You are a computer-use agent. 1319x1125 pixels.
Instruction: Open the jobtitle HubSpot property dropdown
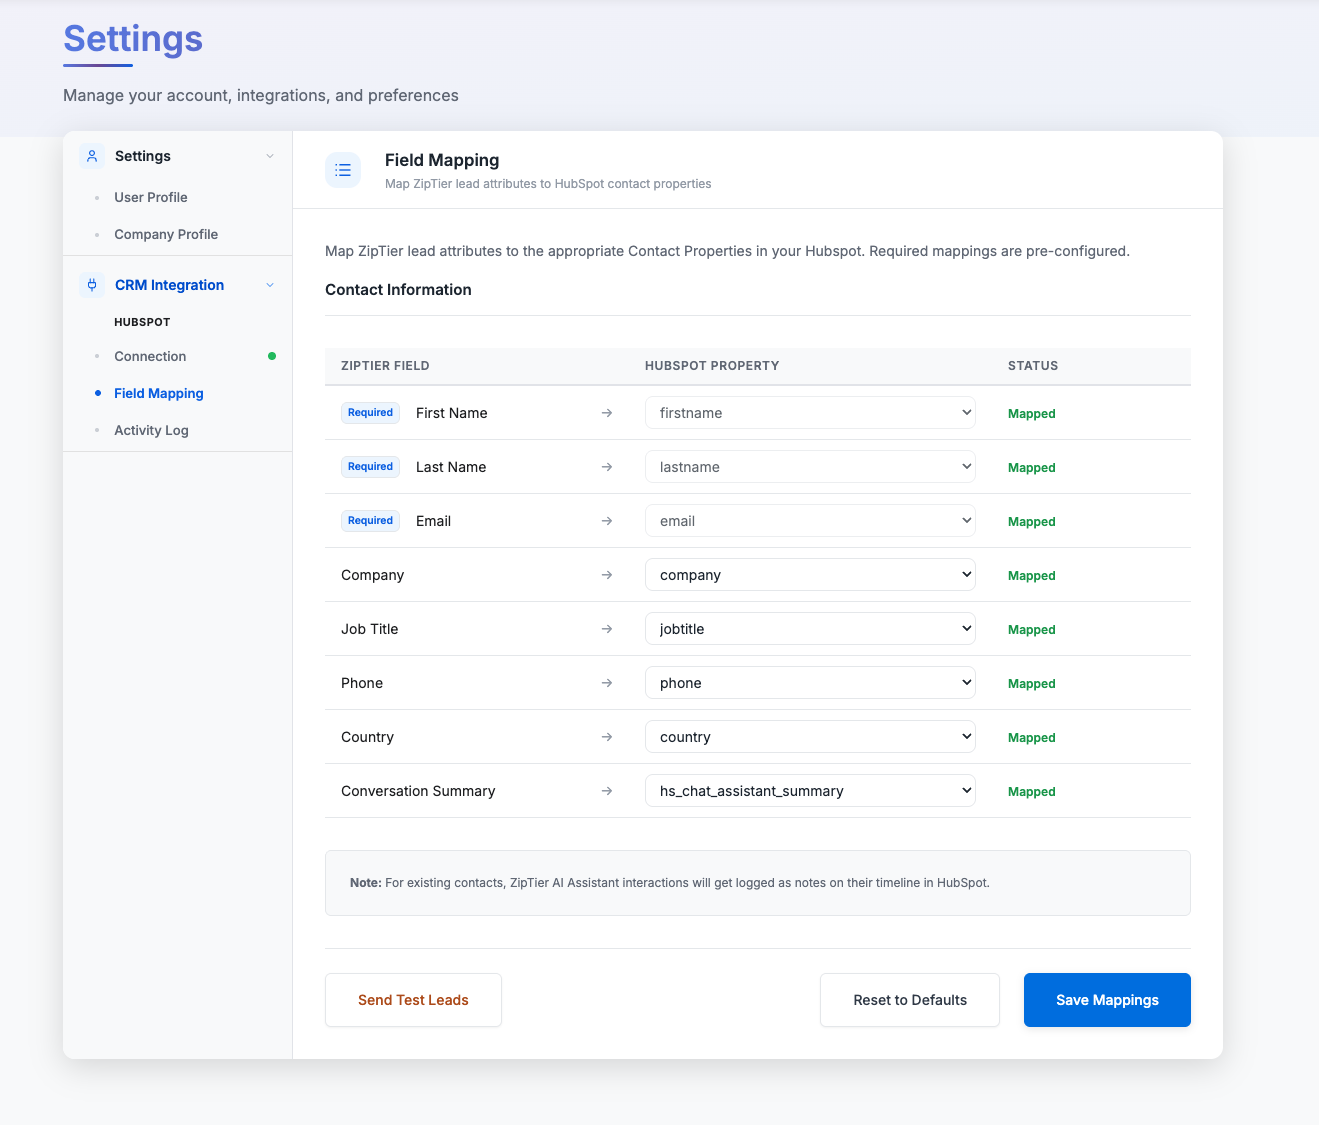coord(810,629)
